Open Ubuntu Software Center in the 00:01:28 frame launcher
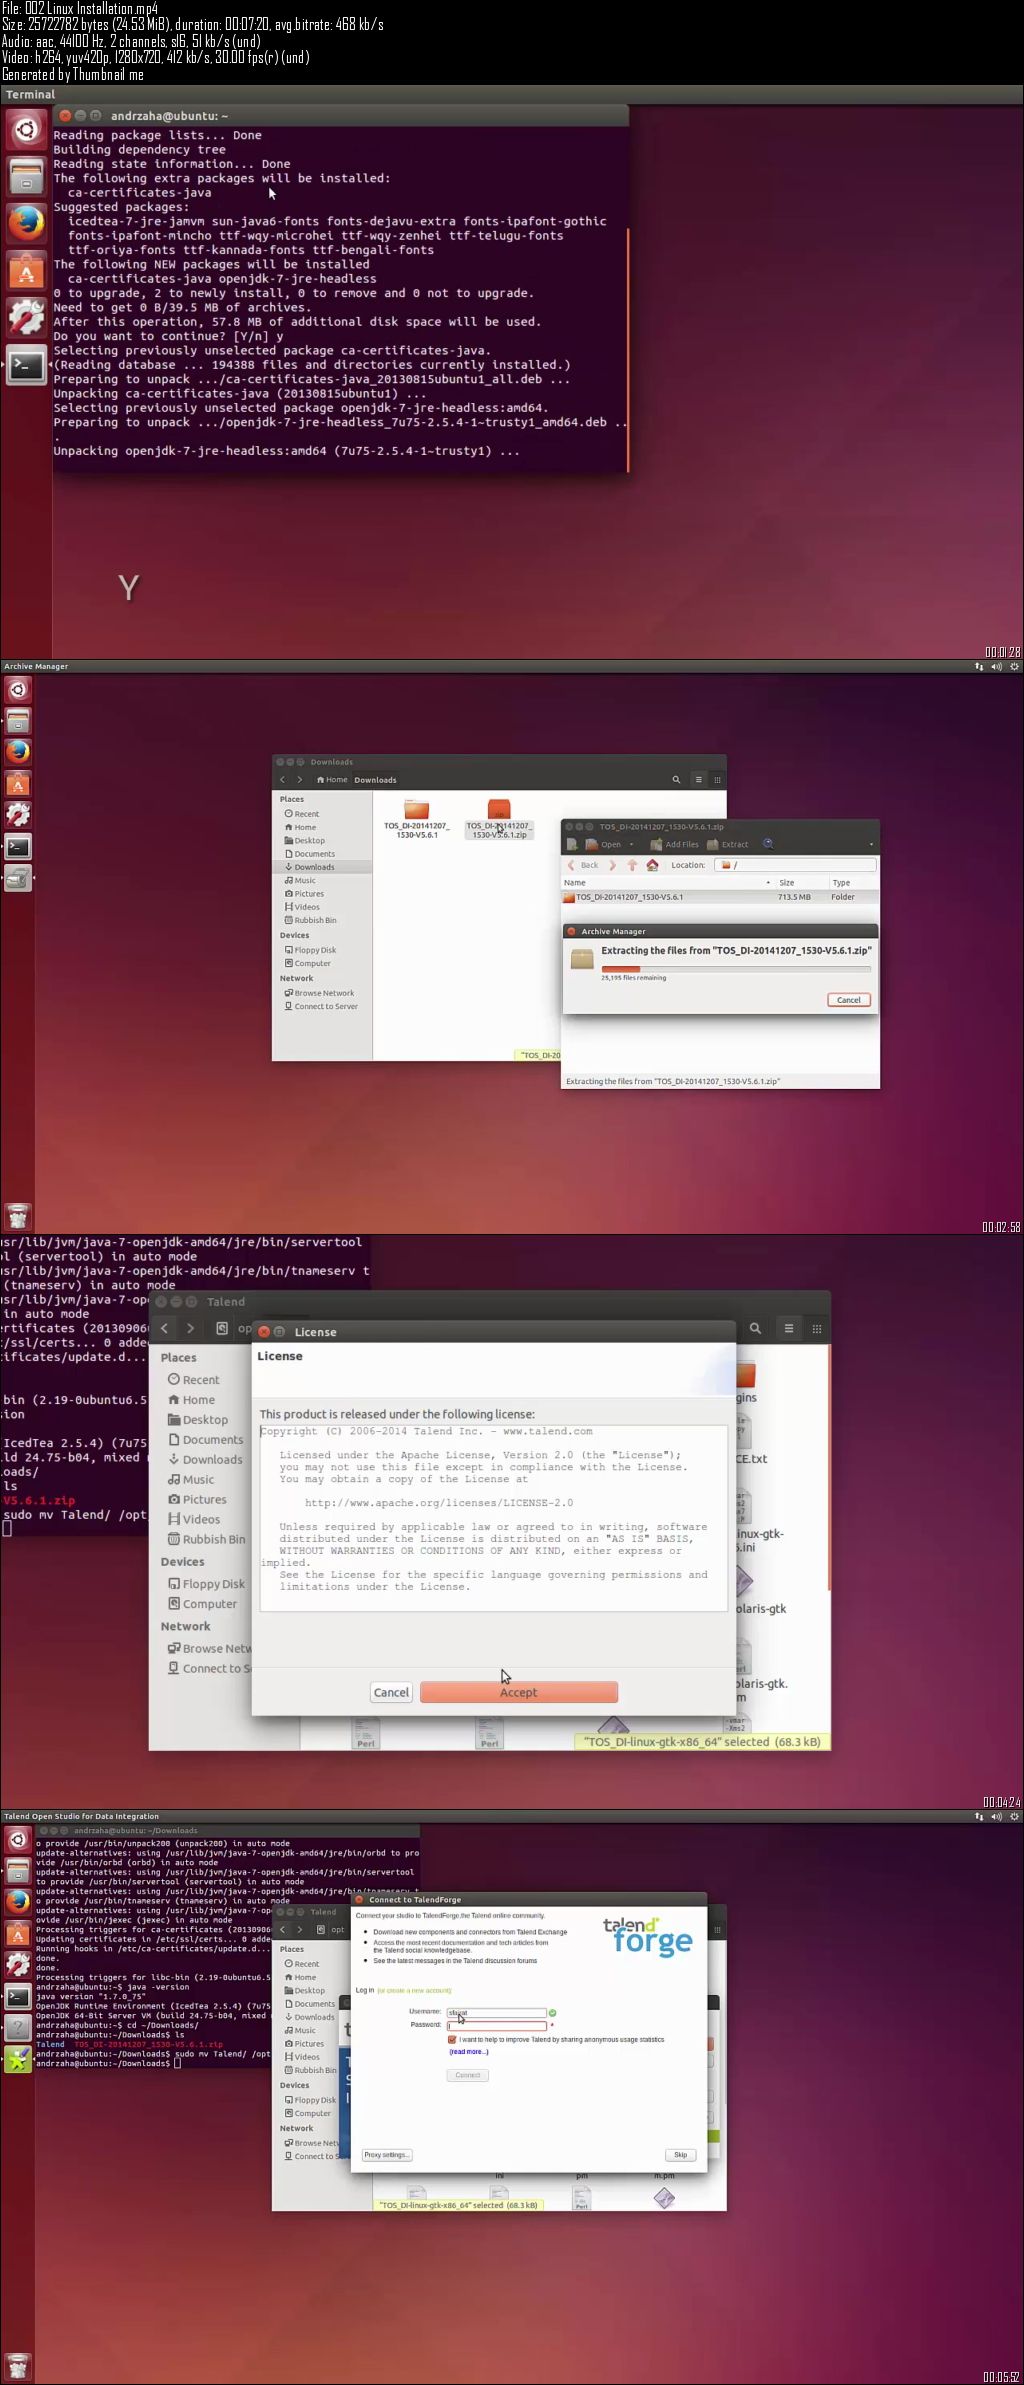Viewport: 1024px width, 2385px height. point(26,270)
